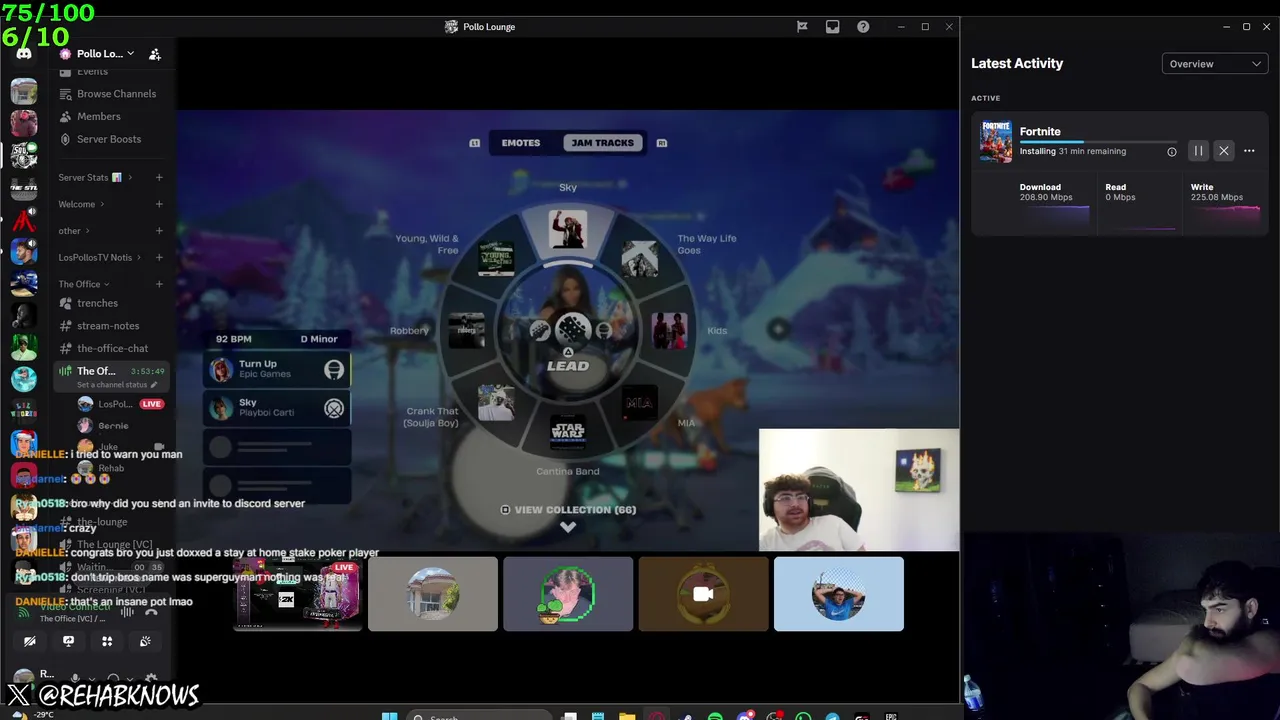Open the soundboard icon in voice panel
1280x720 pixels.
(145, 641)
